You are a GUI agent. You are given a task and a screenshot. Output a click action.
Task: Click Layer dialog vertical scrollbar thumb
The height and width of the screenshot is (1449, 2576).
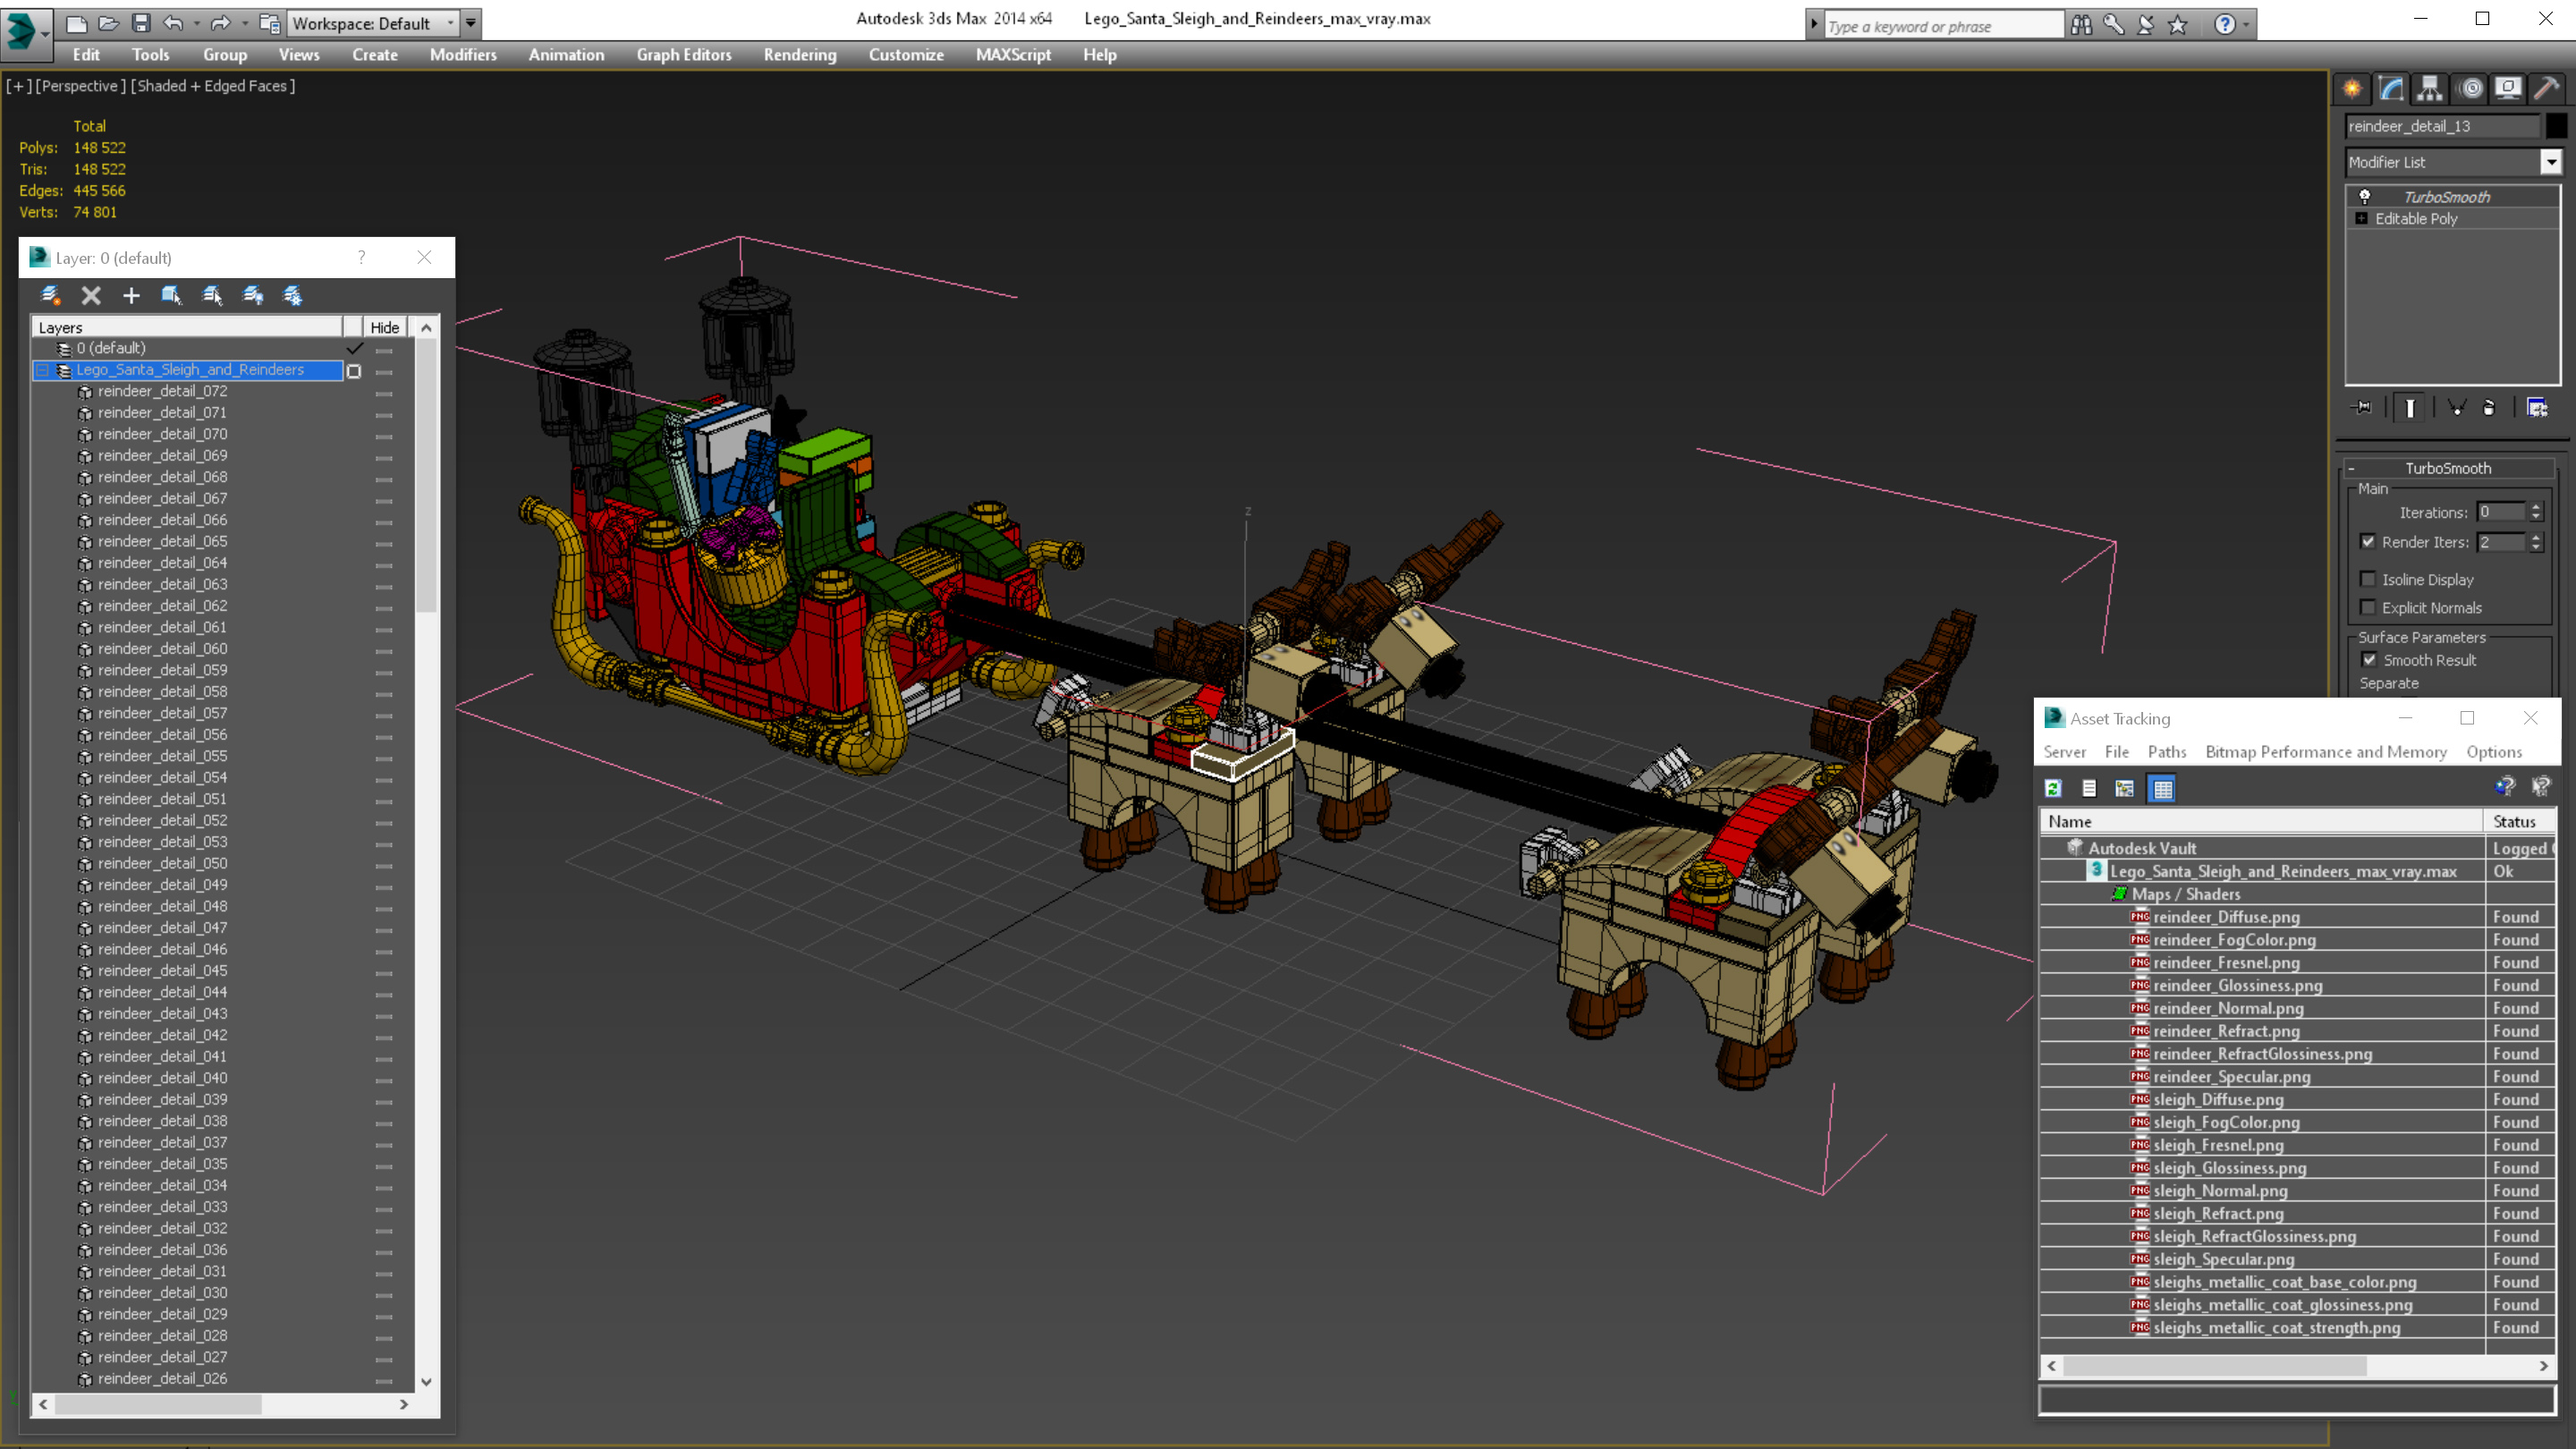click(x=426, y=475)
